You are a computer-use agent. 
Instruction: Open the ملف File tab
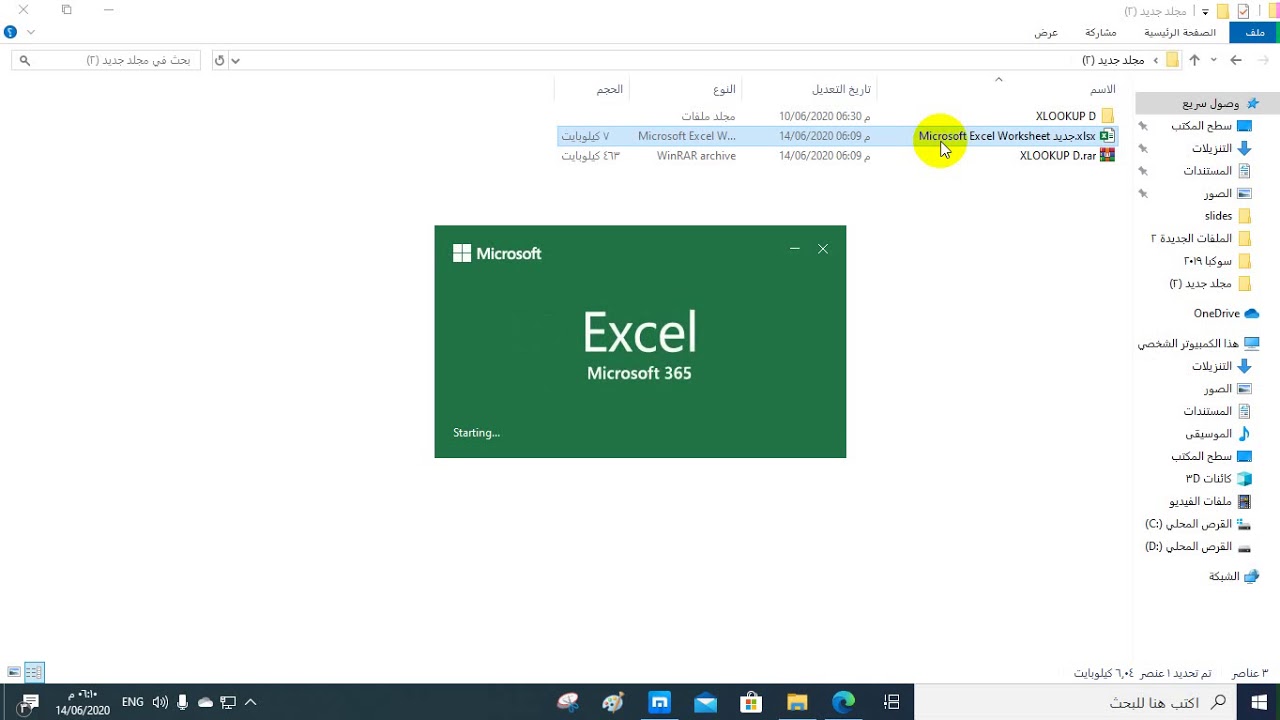coord(1254,33)
